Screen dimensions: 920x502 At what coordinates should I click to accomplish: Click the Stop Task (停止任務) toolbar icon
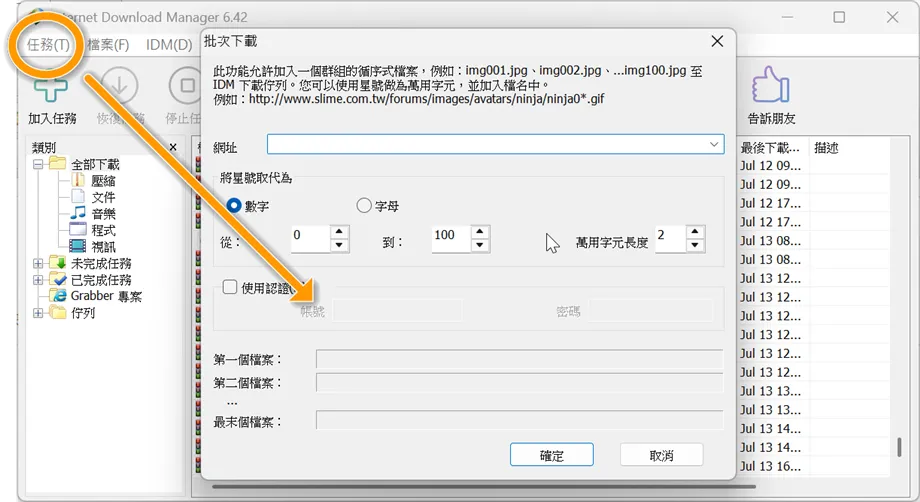click(187, 86)
